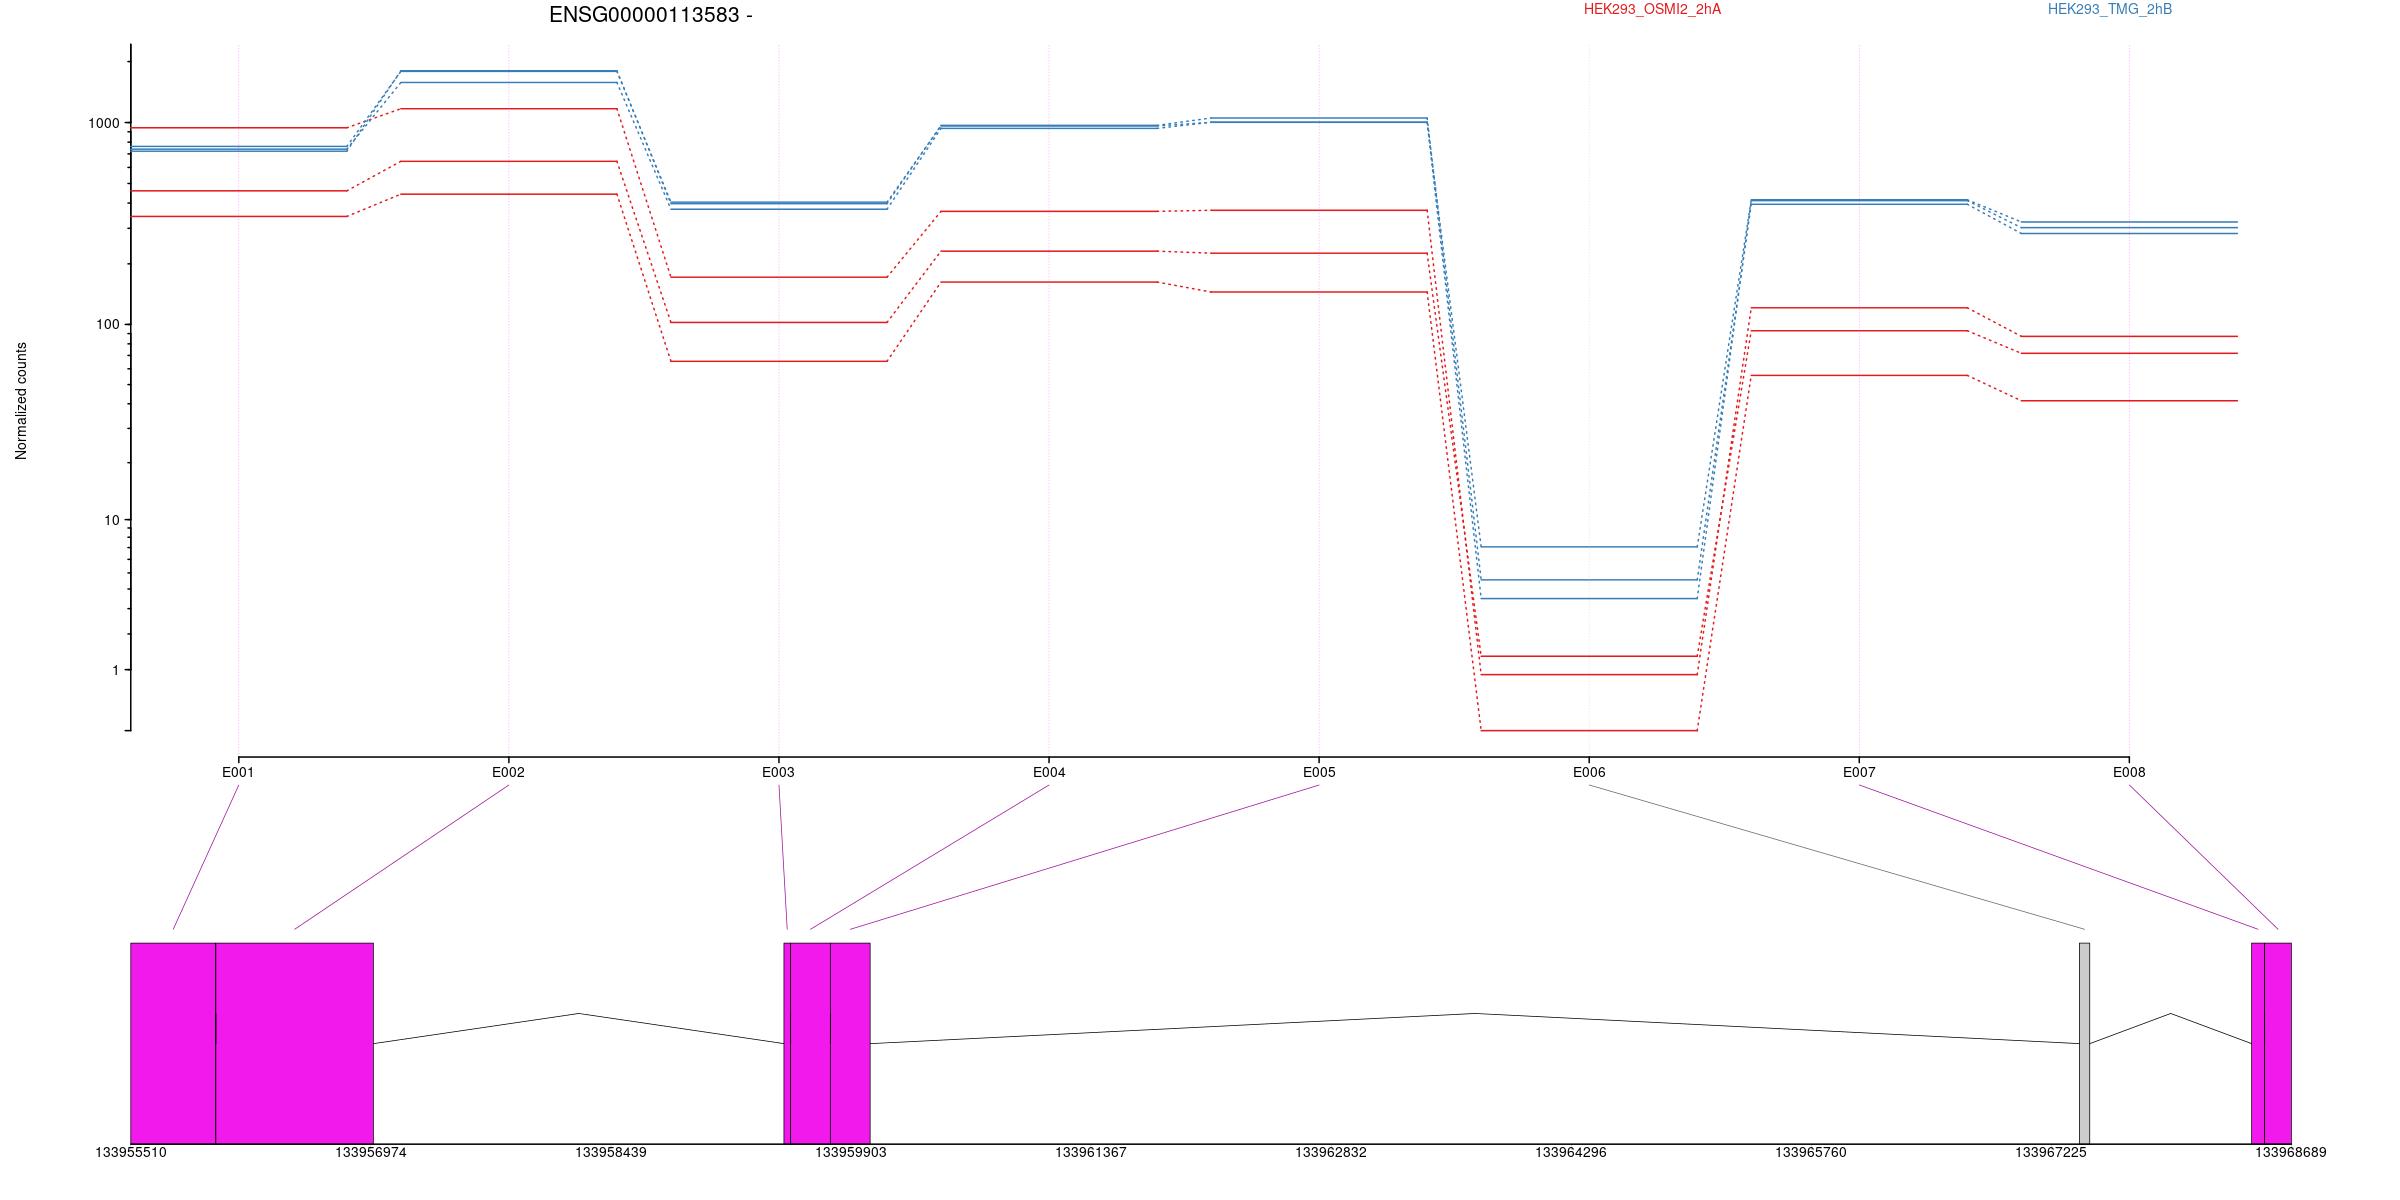Click the rightmost magenta exon block E008

2278,1043
